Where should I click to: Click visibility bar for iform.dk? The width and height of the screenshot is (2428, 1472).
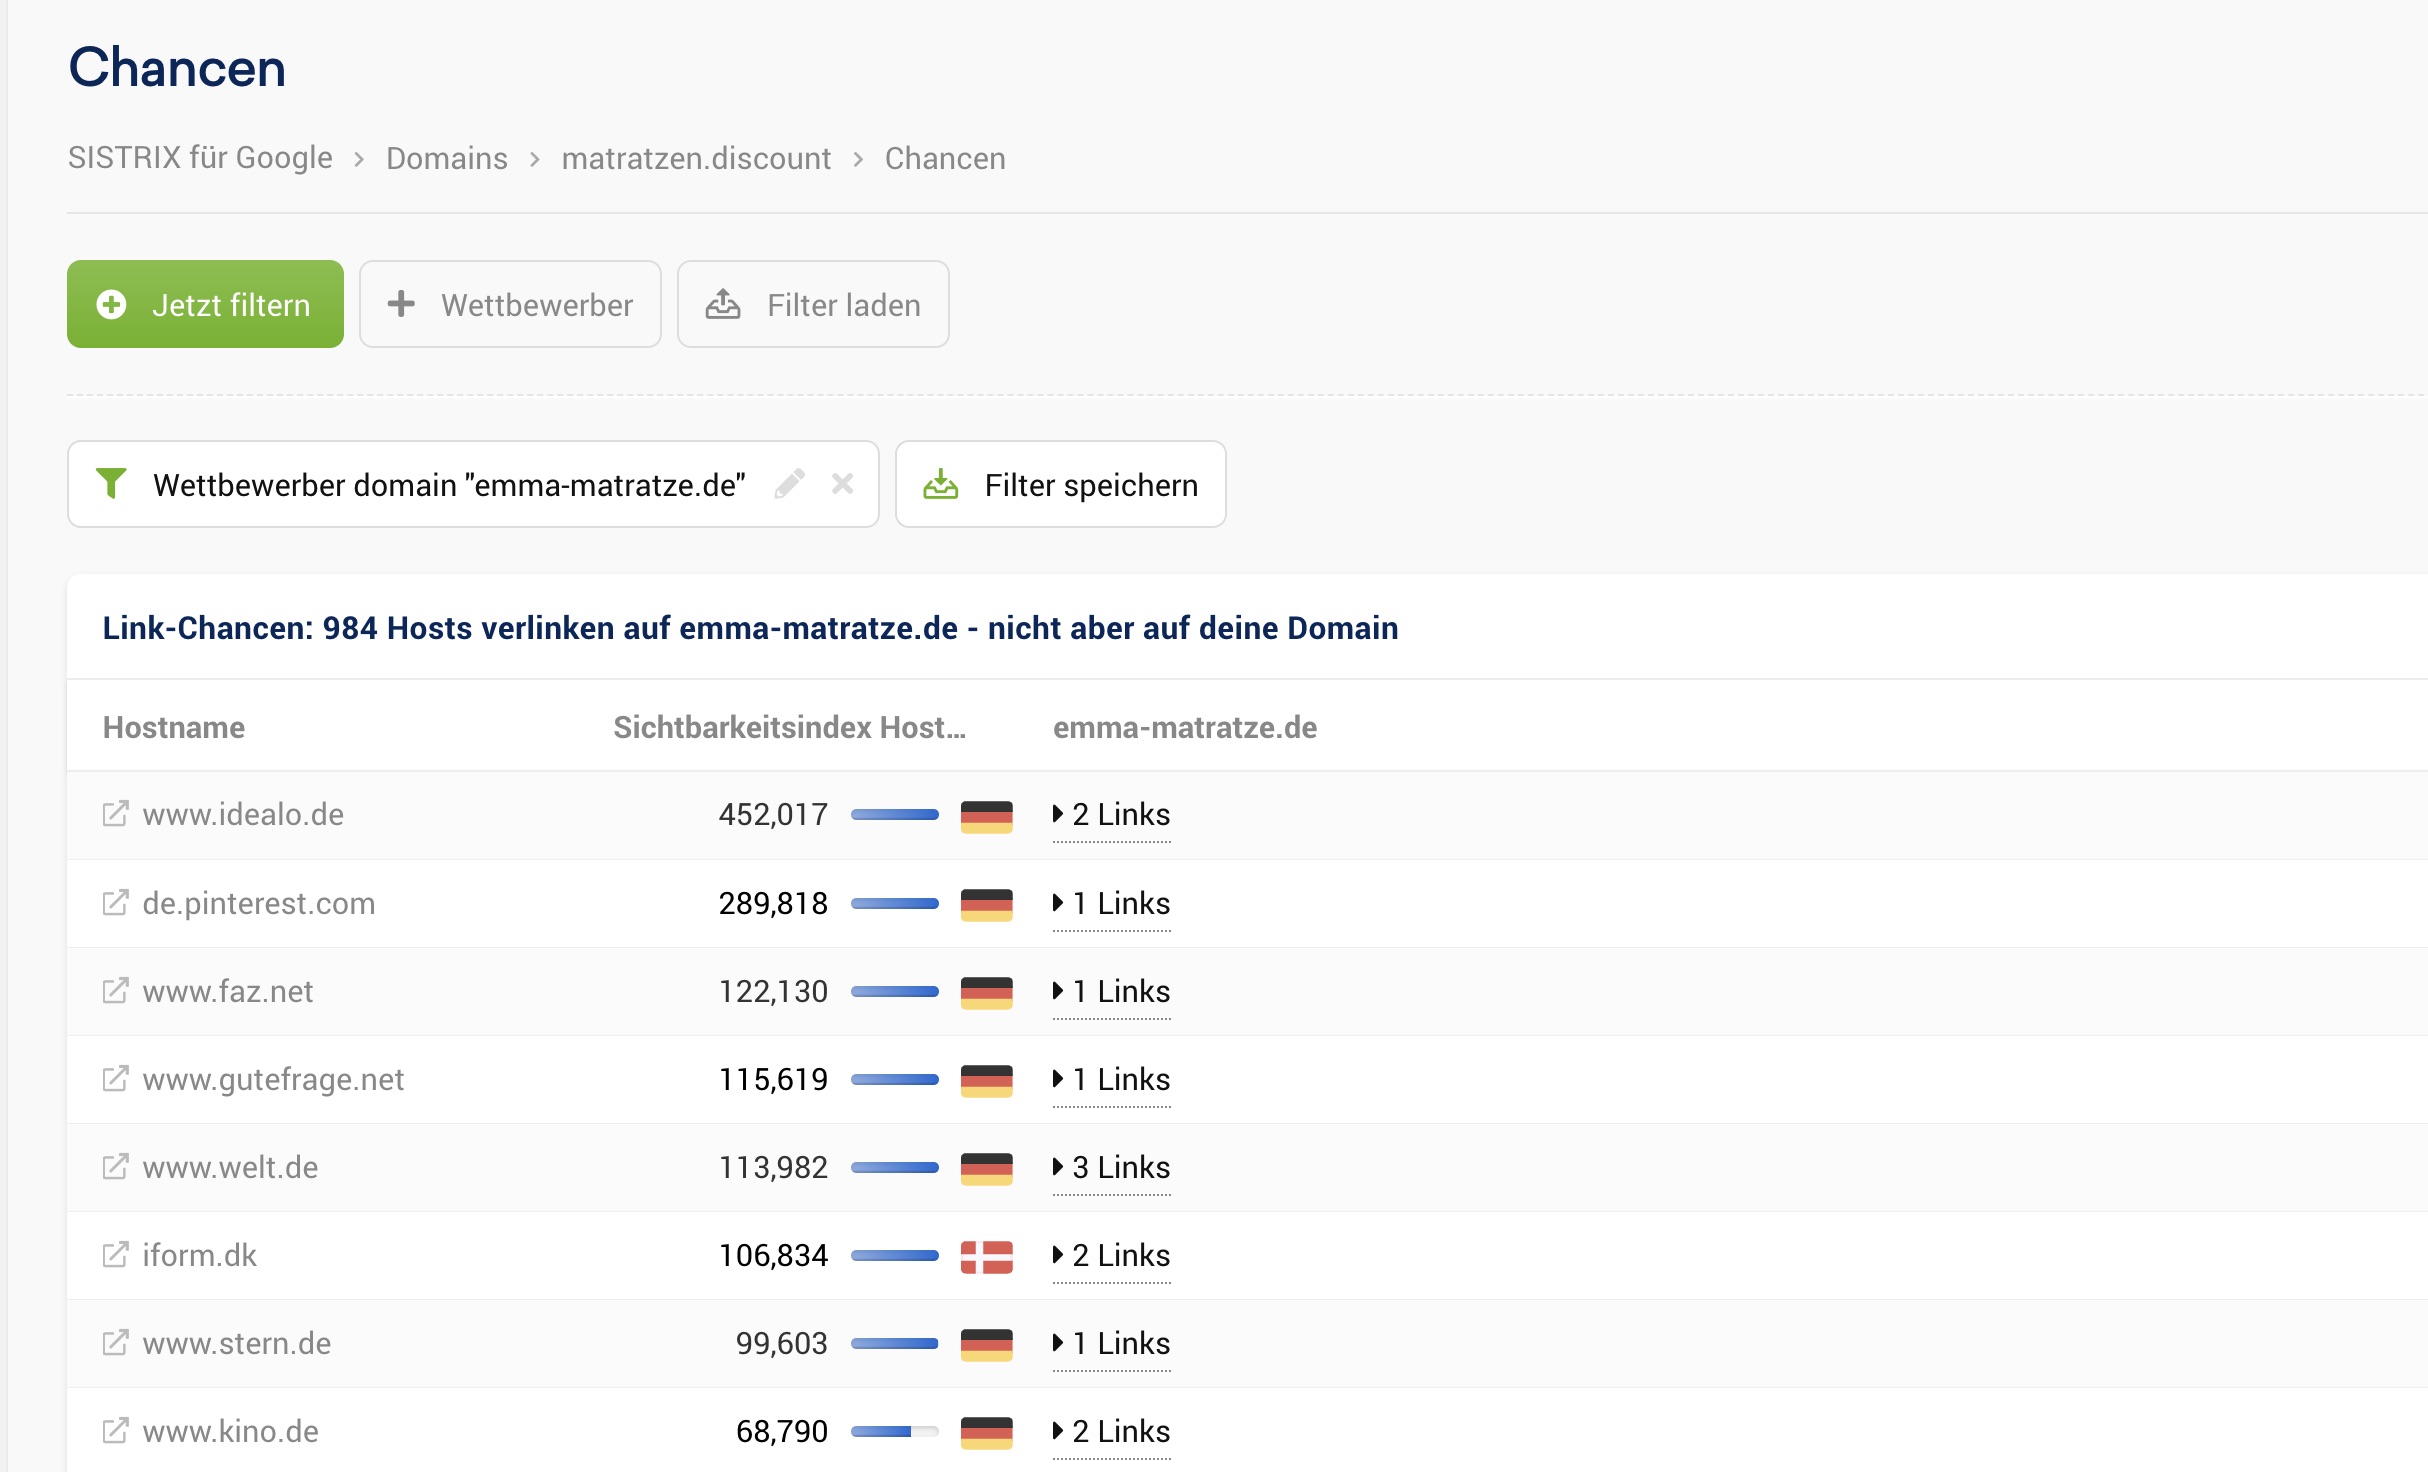[894, 1255]
